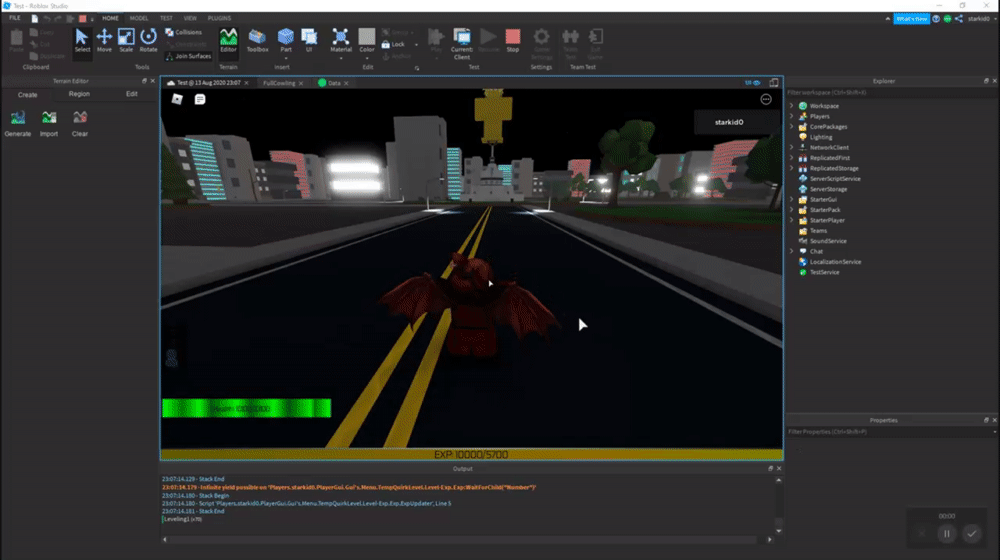The image size is (1000, 560).
Task: Click the Output horizontal scrollbar
Action: point(467,540)
